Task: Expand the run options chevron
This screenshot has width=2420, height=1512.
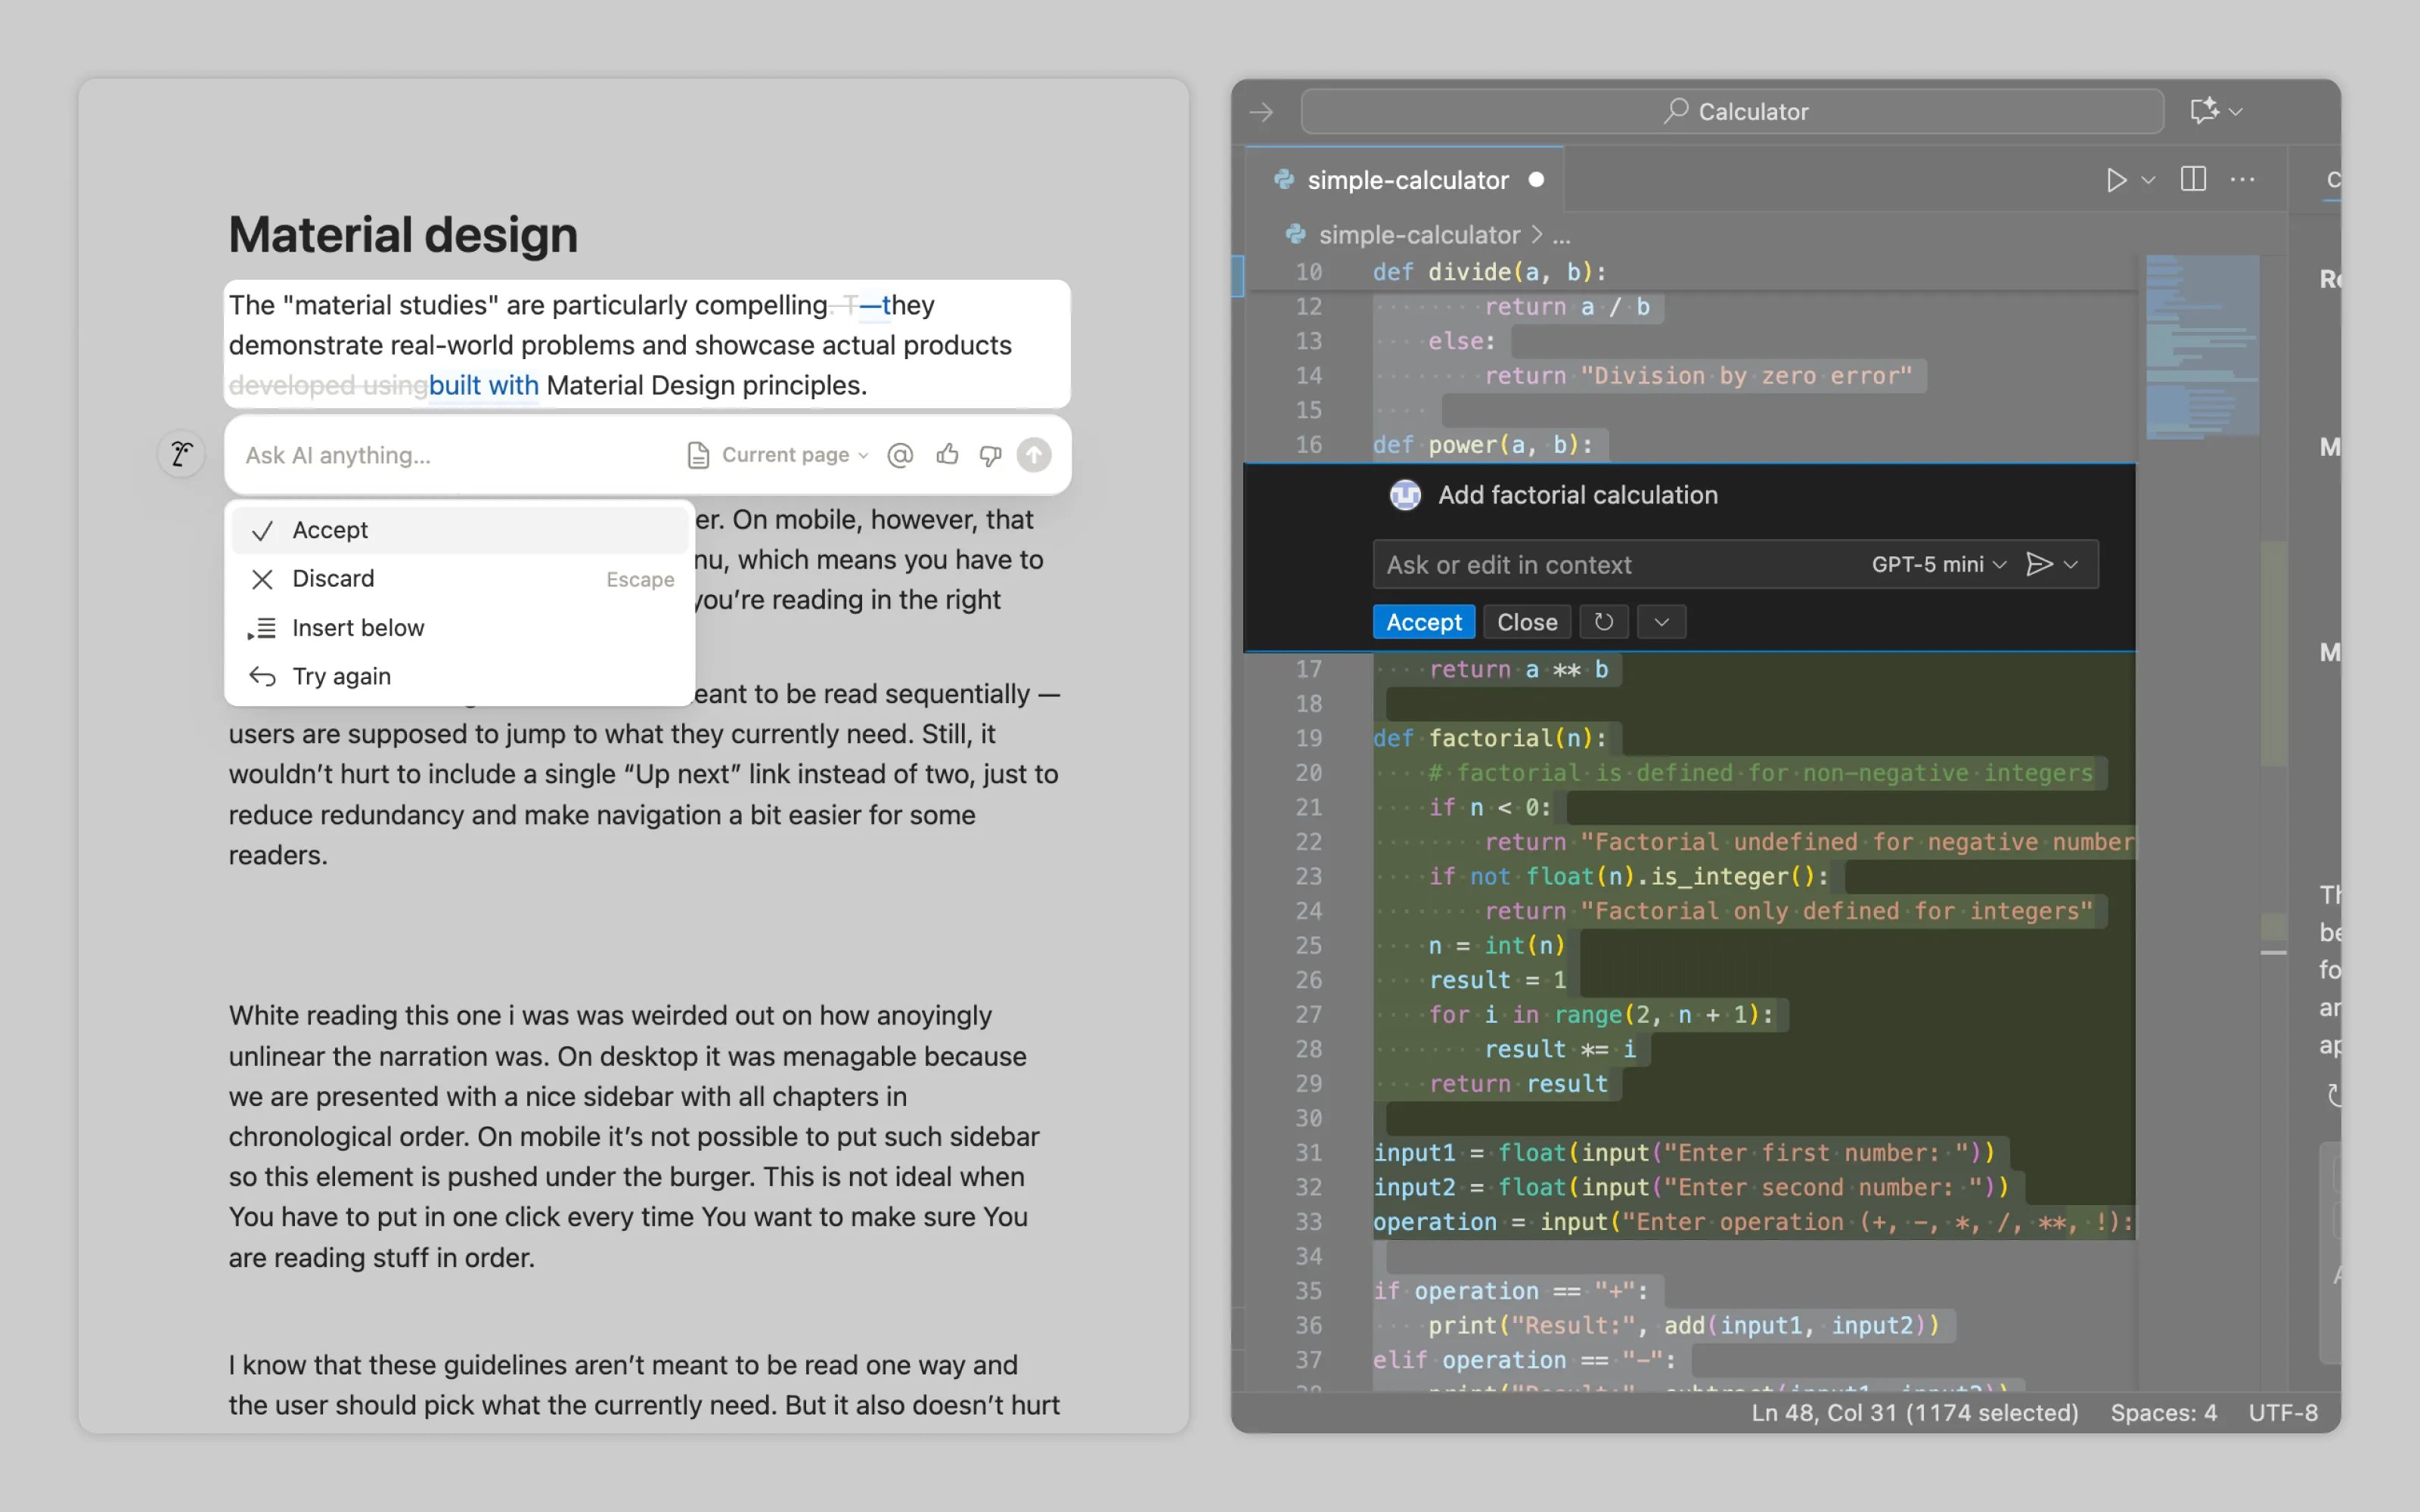Action: [2148, 180]
